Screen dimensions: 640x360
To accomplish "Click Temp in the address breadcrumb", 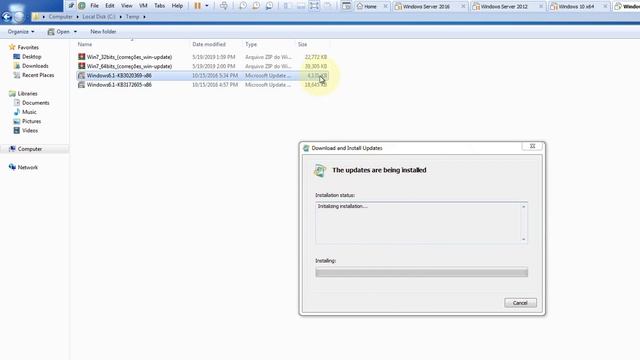I will click(x=132, y=17).
